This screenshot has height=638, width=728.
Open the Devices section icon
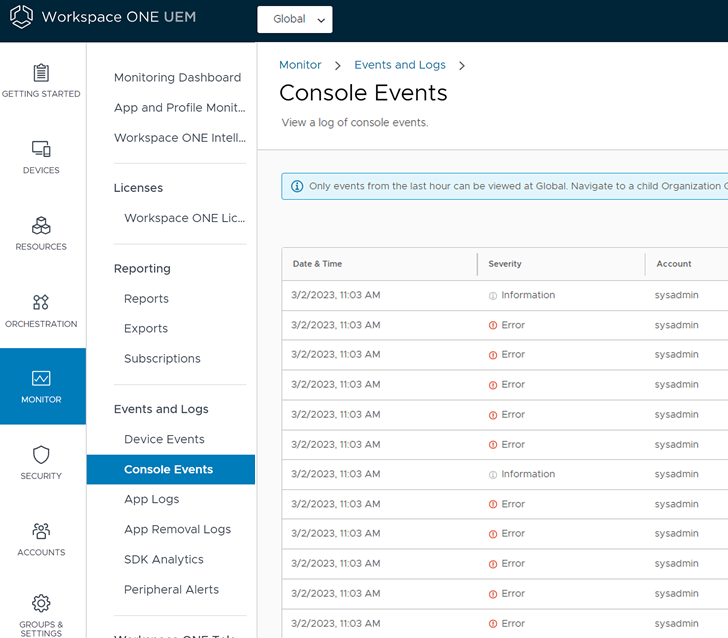click(41, 149)
